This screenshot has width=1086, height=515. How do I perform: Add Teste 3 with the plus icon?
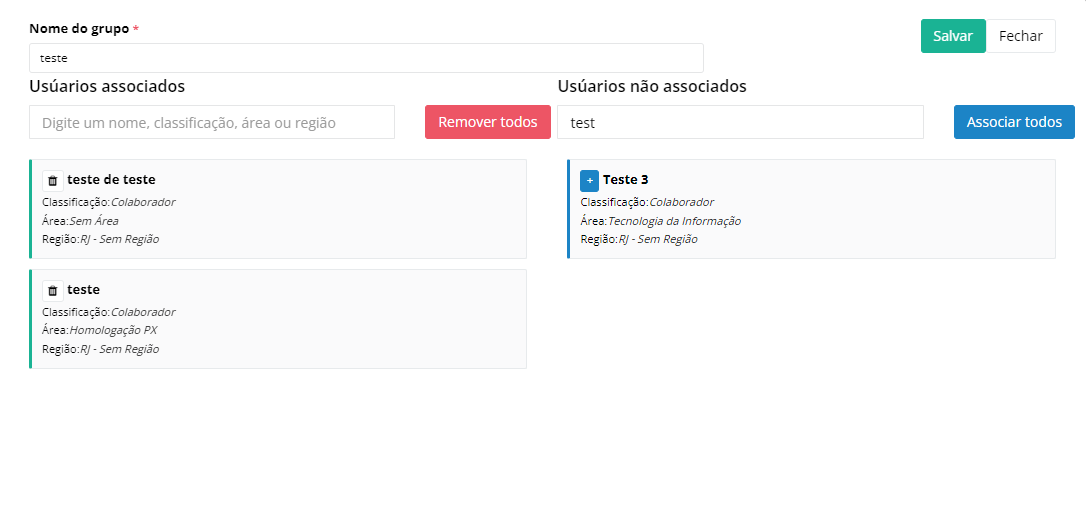point(589,181)
